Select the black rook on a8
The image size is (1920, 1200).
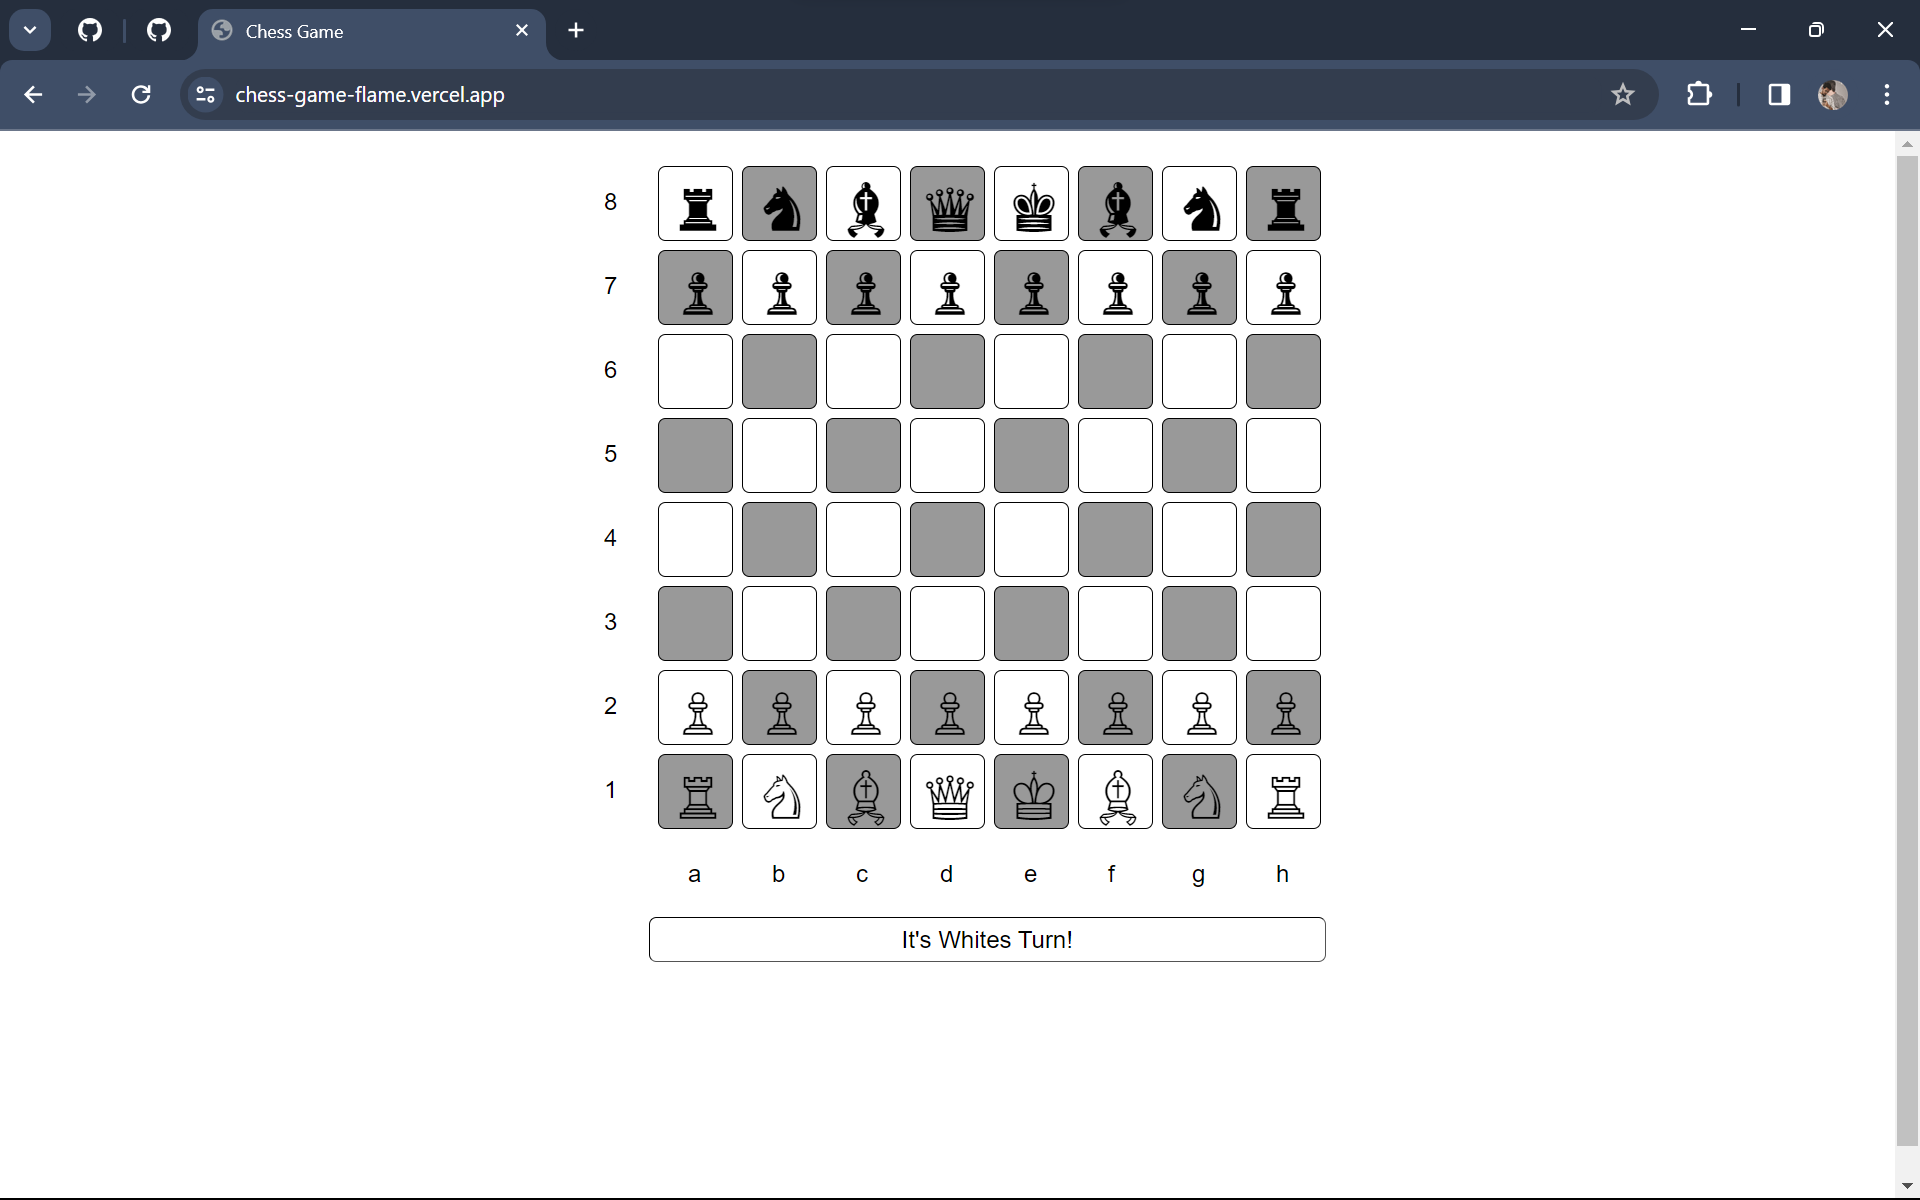(695, 203)
